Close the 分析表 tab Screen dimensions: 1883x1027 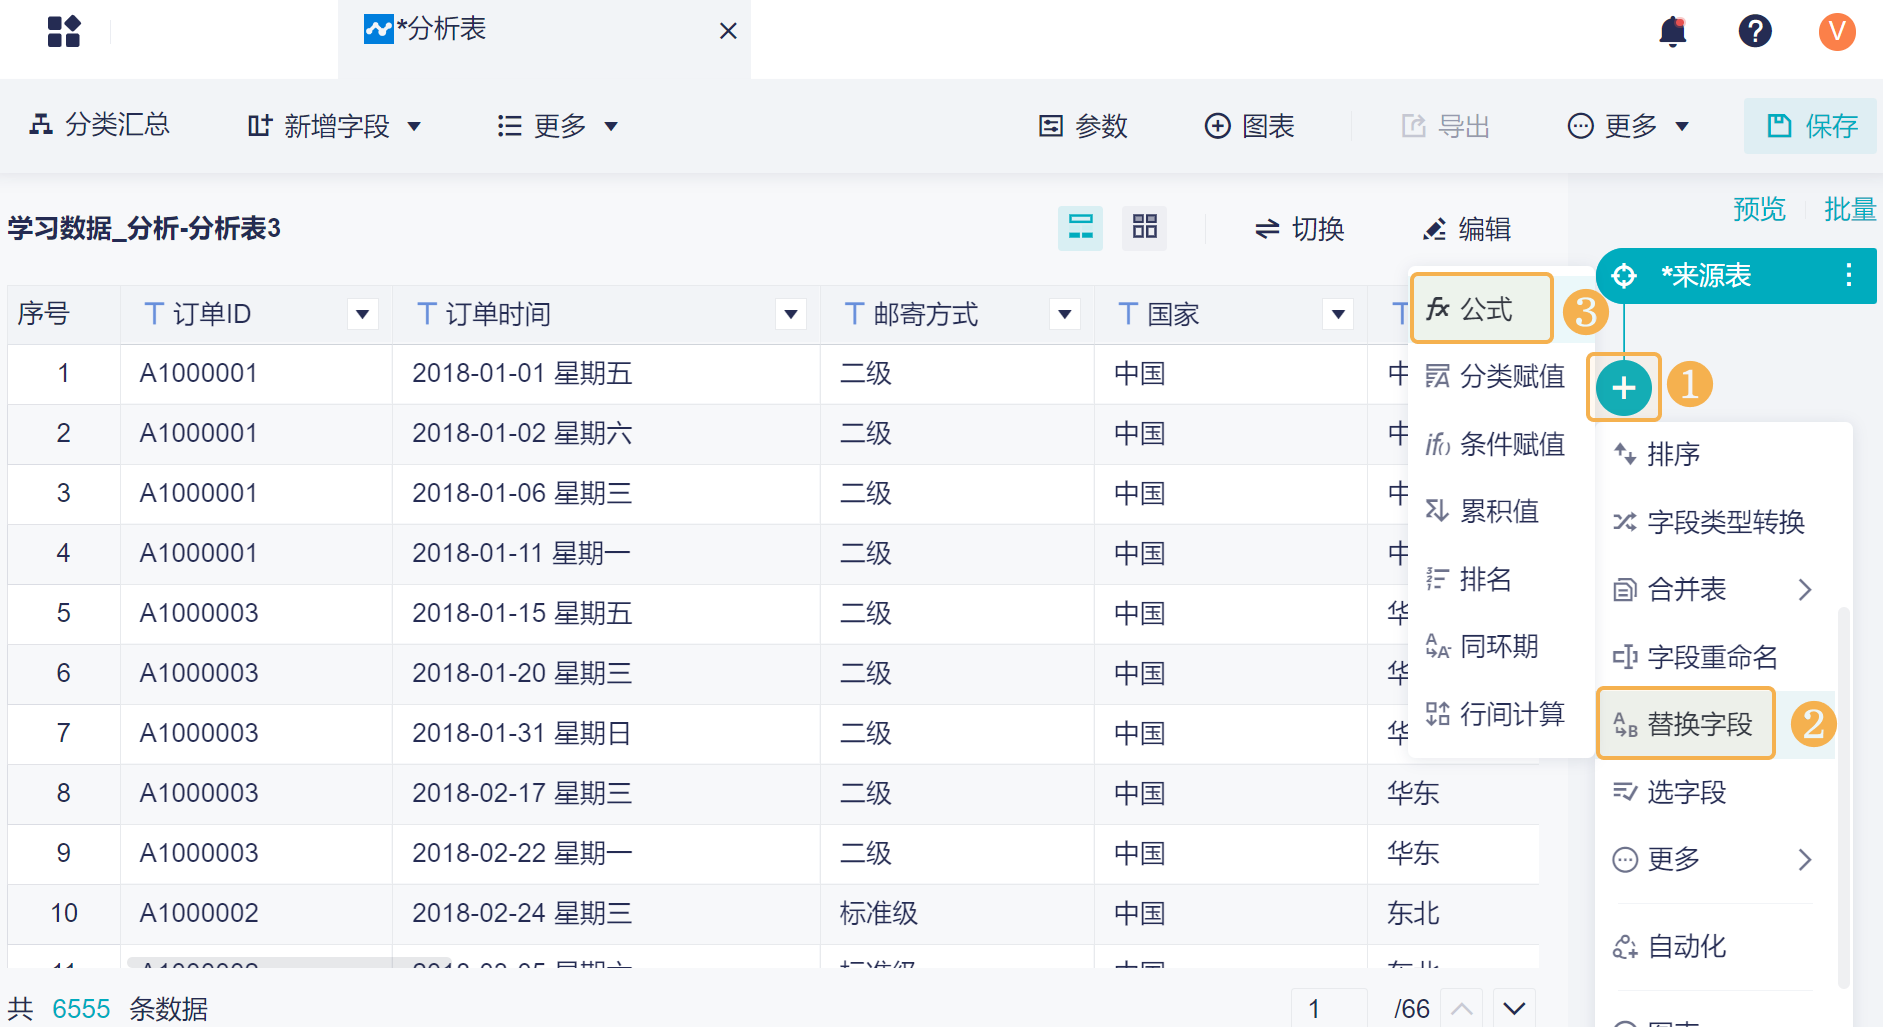(728, 31)
